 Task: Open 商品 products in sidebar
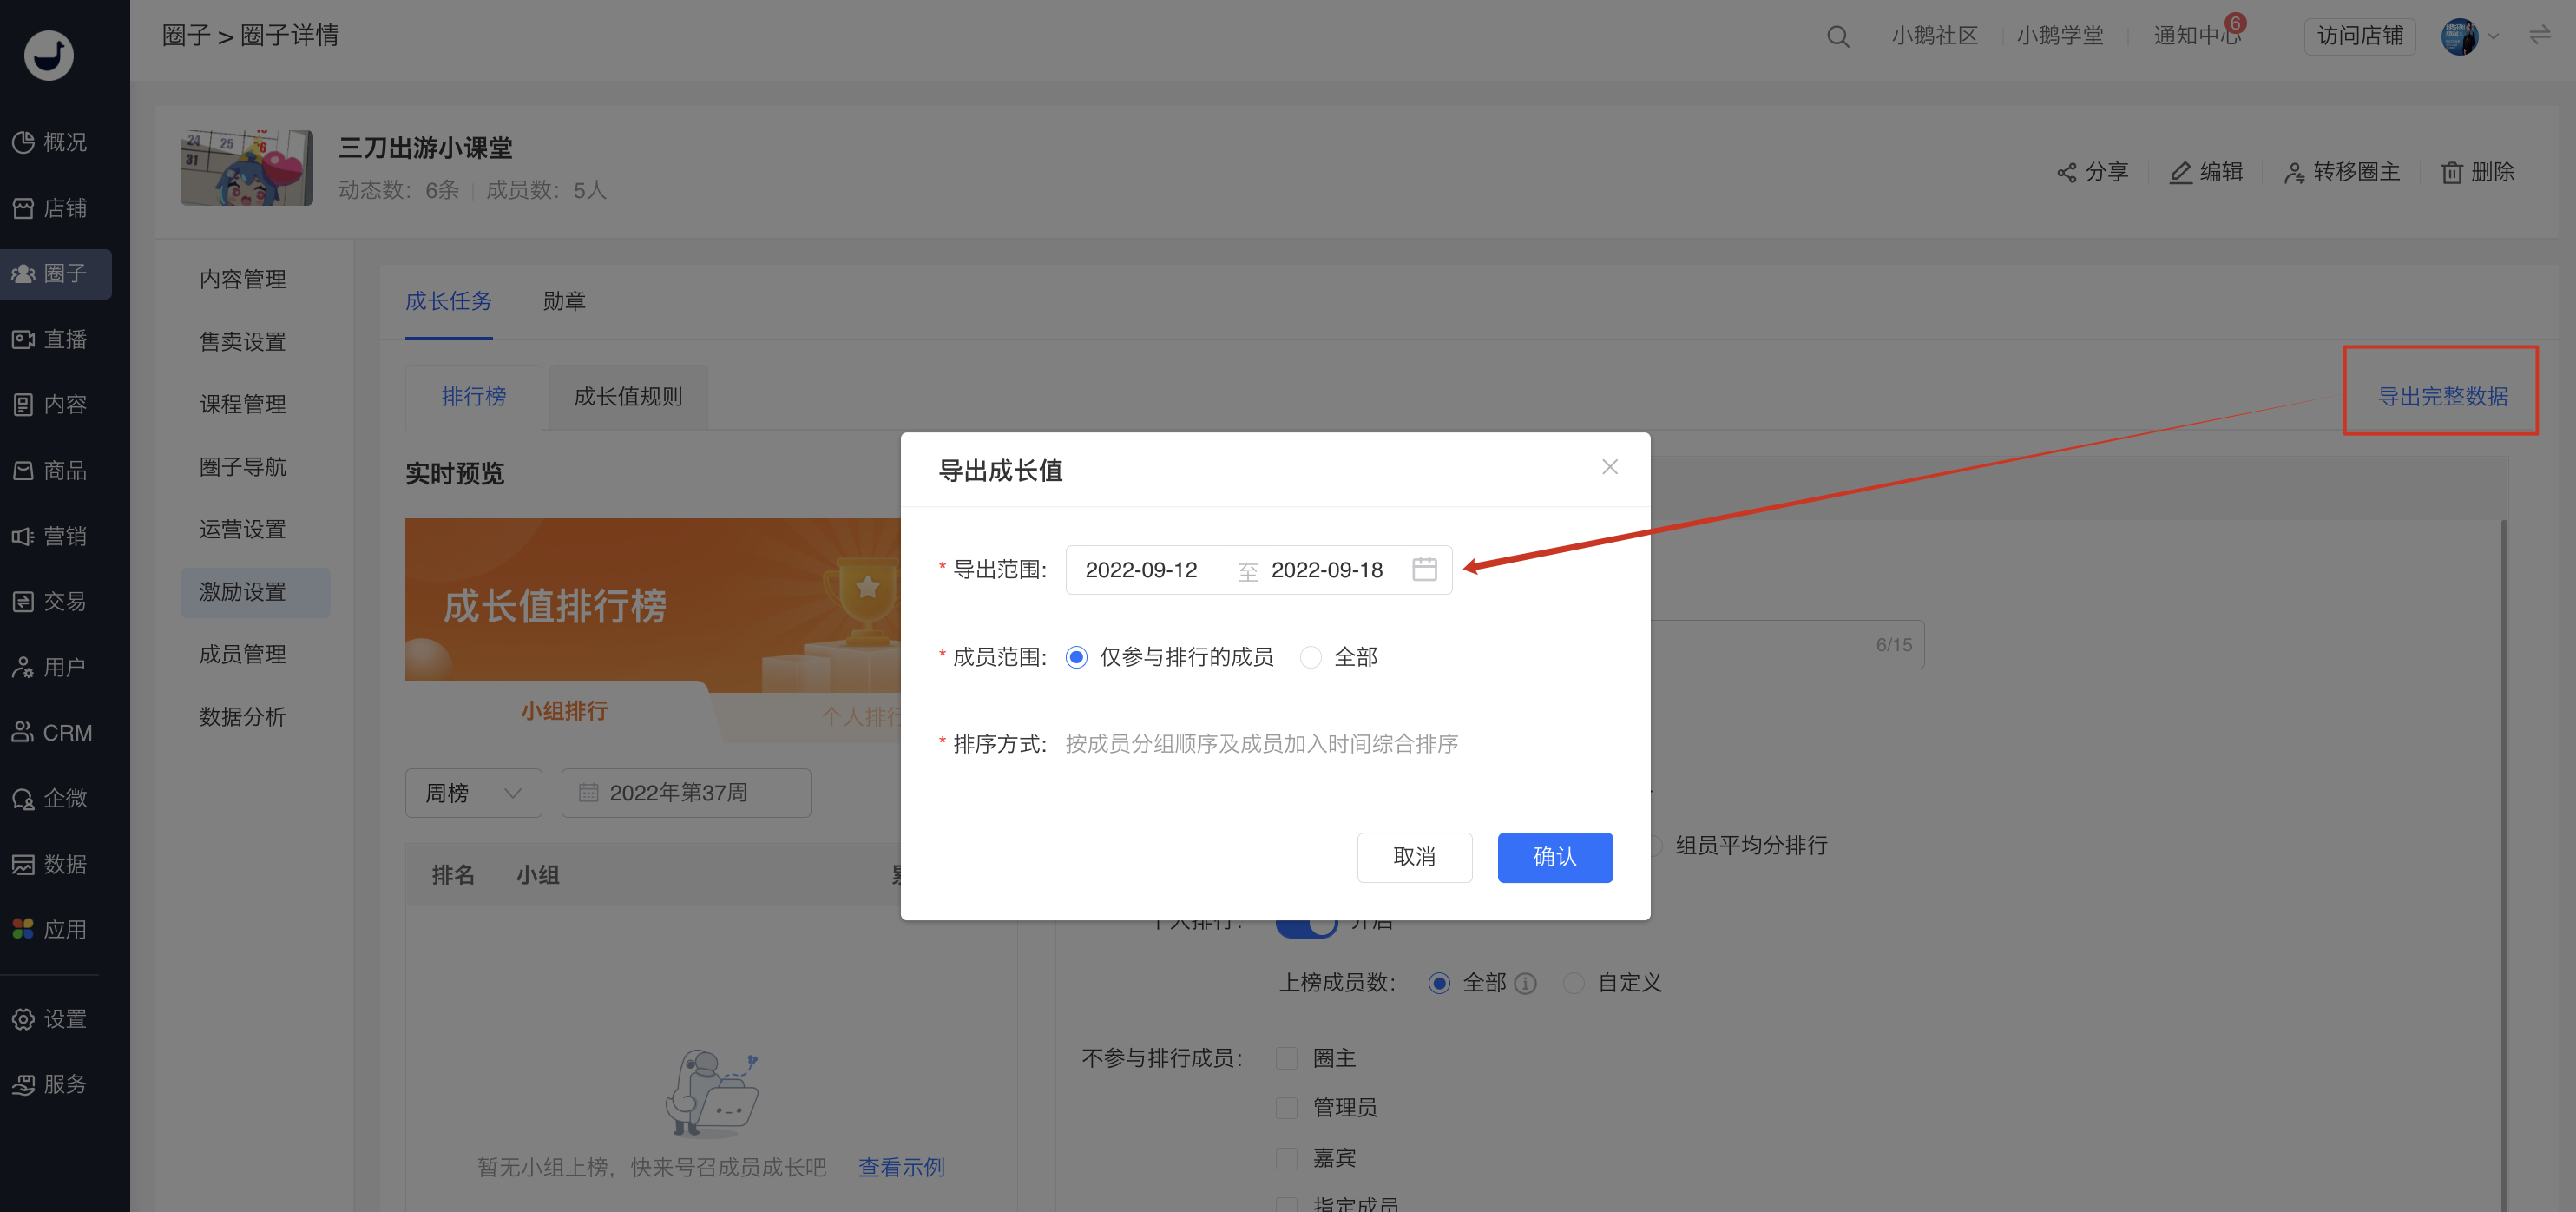point(50,470)
